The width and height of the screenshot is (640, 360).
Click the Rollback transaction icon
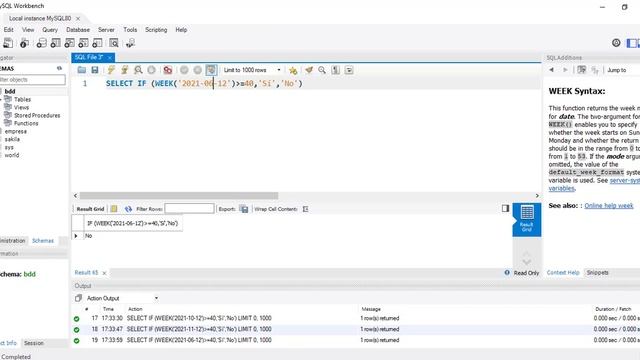click(x=198, y=70)
